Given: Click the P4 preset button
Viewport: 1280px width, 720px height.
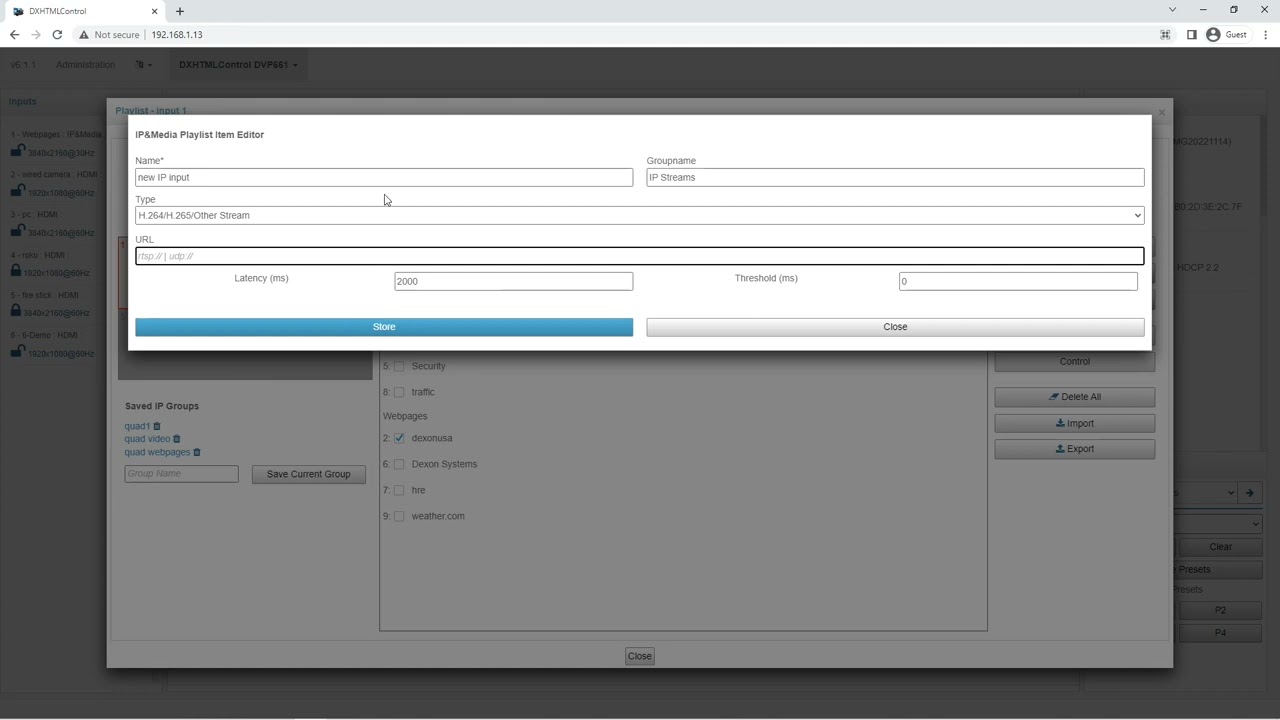Looking at the screenshot, I should pos(1220,633).
